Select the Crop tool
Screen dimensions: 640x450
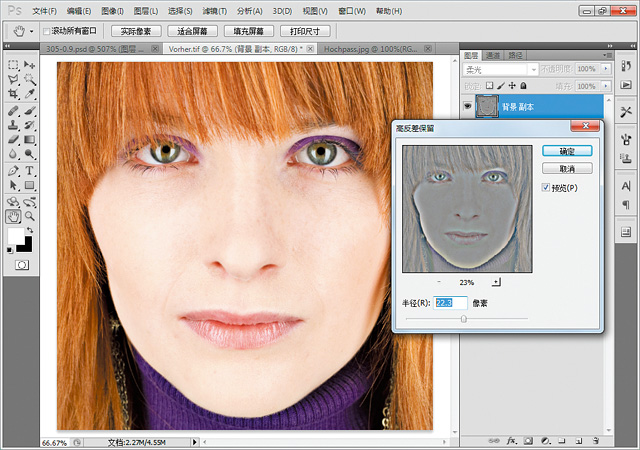[x=13, y=94]
